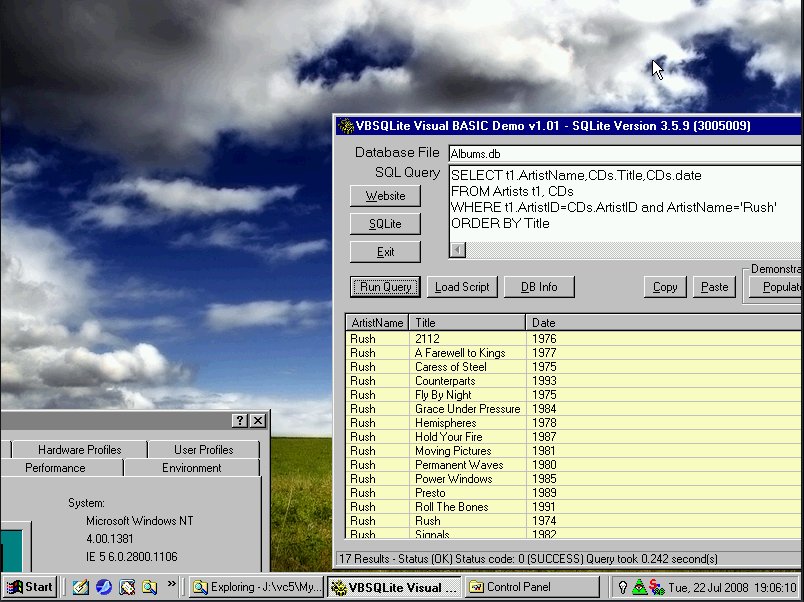
Task: Select the A Farewell to Kings row
Action: [573, 353]
